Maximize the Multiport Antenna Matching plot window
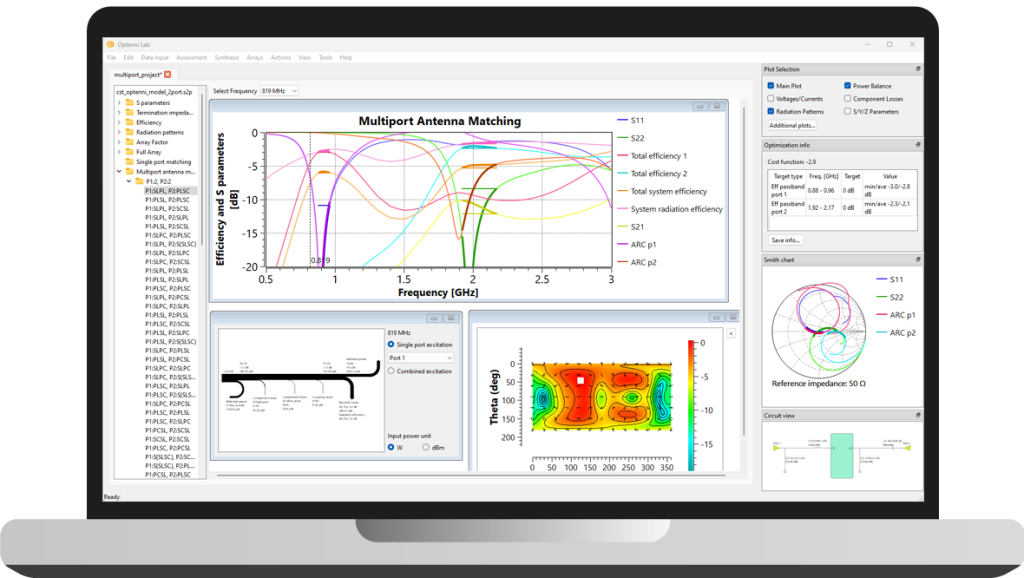The image size is (1024, 578). [x=716, y=106]
